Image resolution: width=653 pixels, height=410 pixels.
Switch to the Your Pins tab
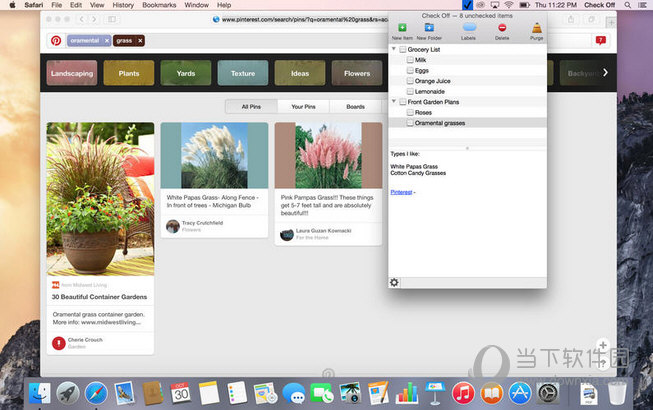point(303,107)
